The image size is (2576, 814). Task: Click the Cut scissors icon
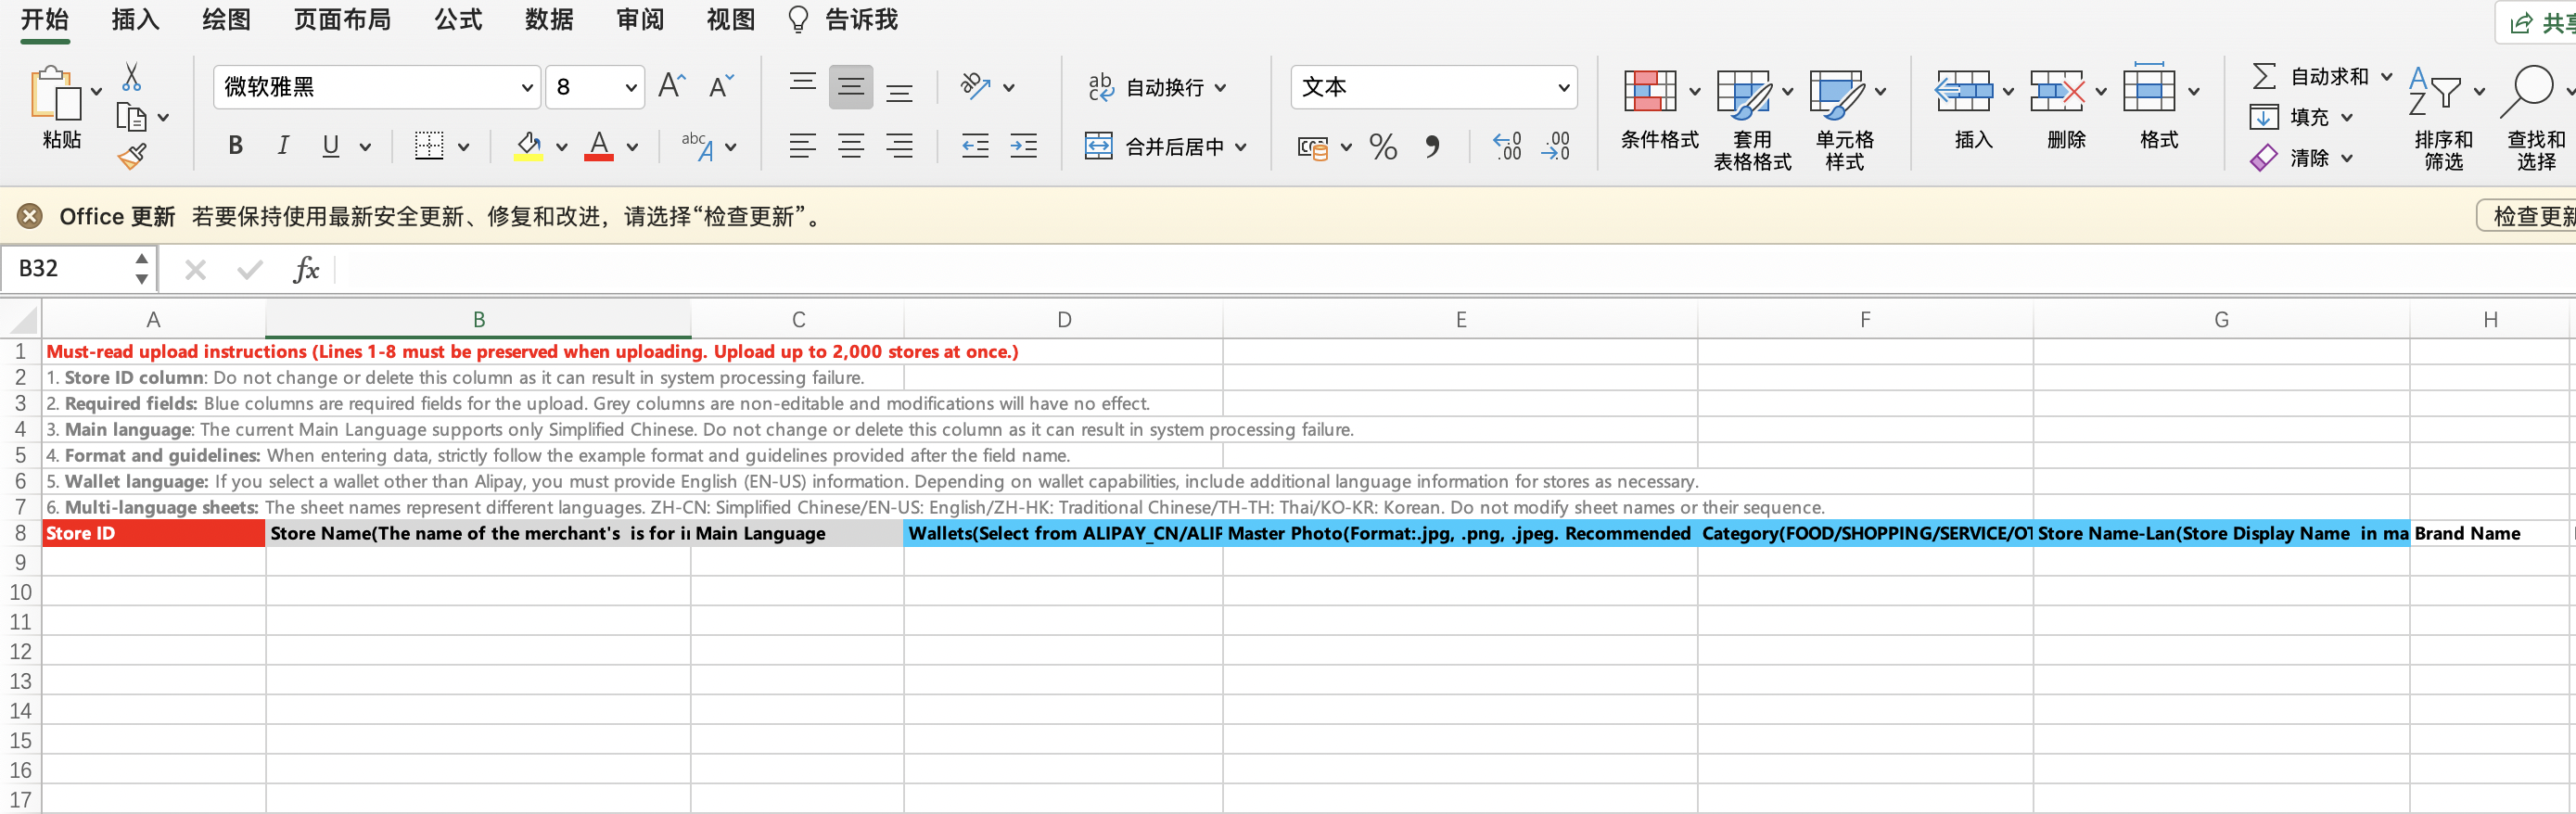click(131, 77)
